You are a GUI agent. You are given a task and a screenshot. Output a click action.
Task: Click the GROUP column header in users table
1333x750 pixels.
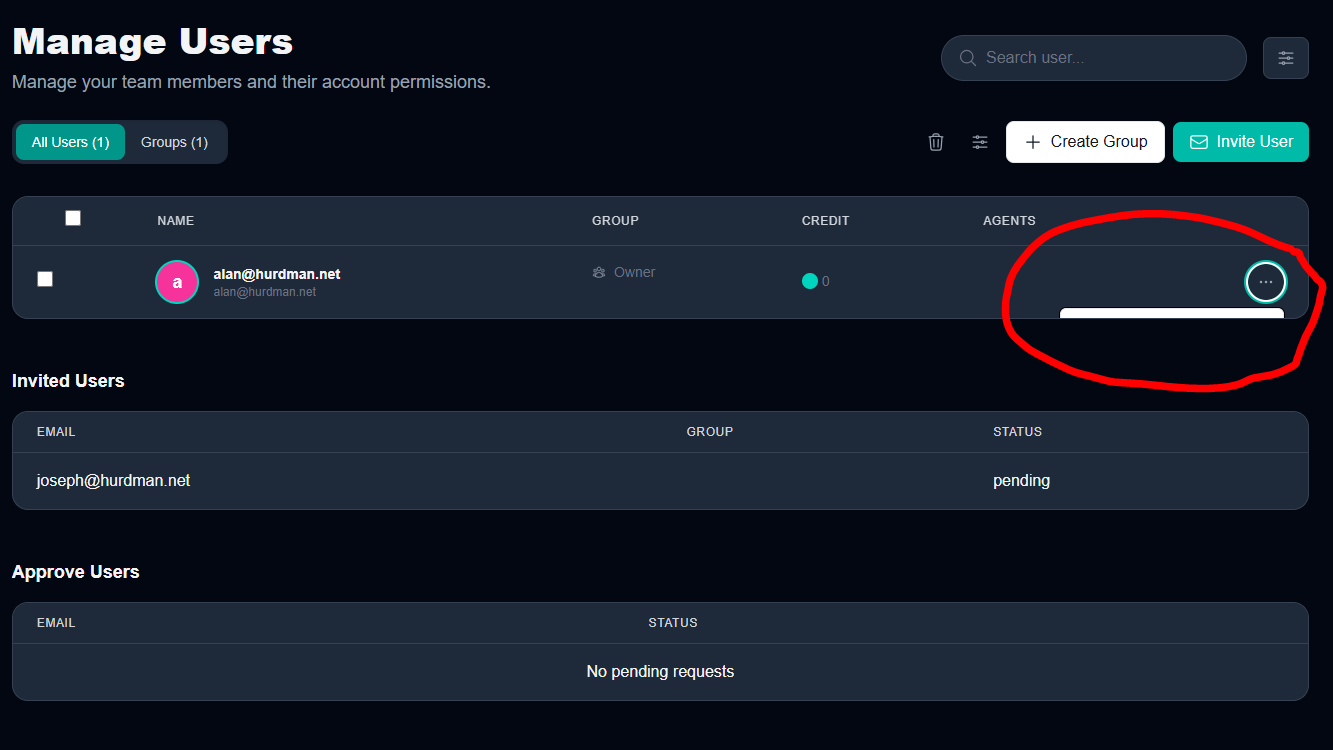615,221
